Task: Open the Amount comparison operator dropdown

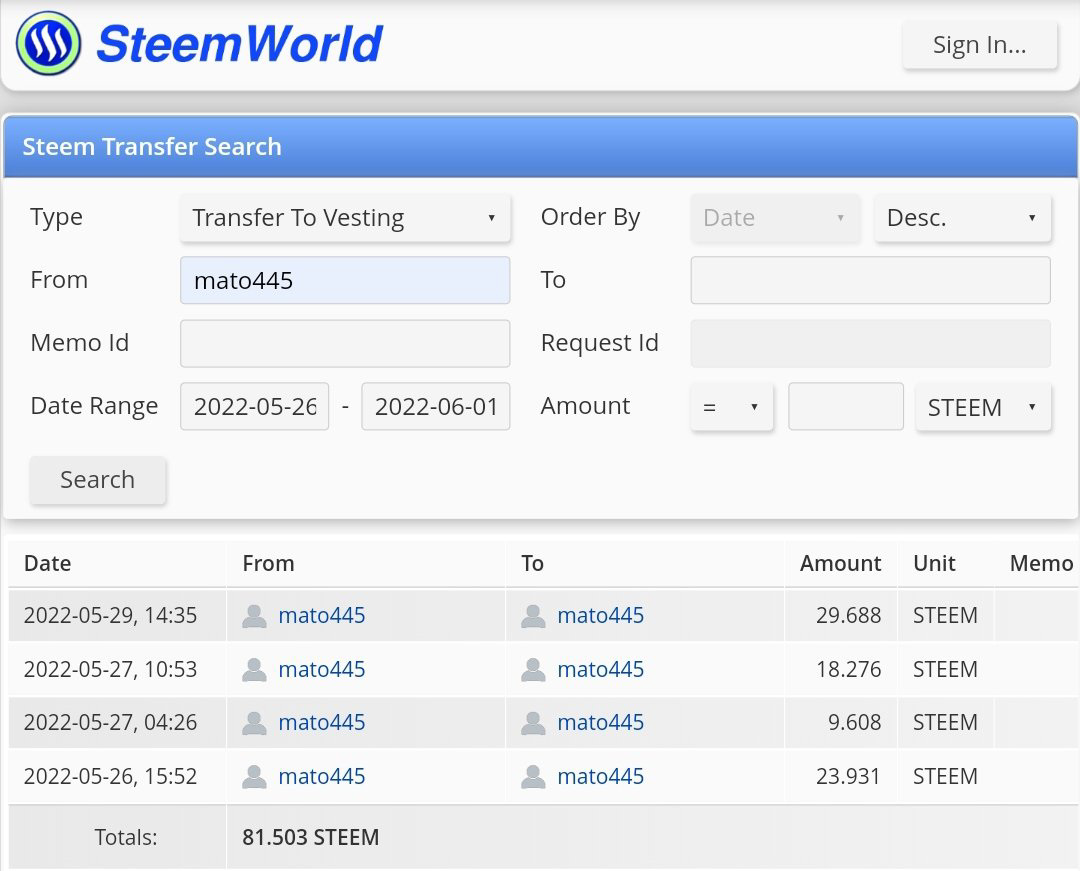Action: 731,407
